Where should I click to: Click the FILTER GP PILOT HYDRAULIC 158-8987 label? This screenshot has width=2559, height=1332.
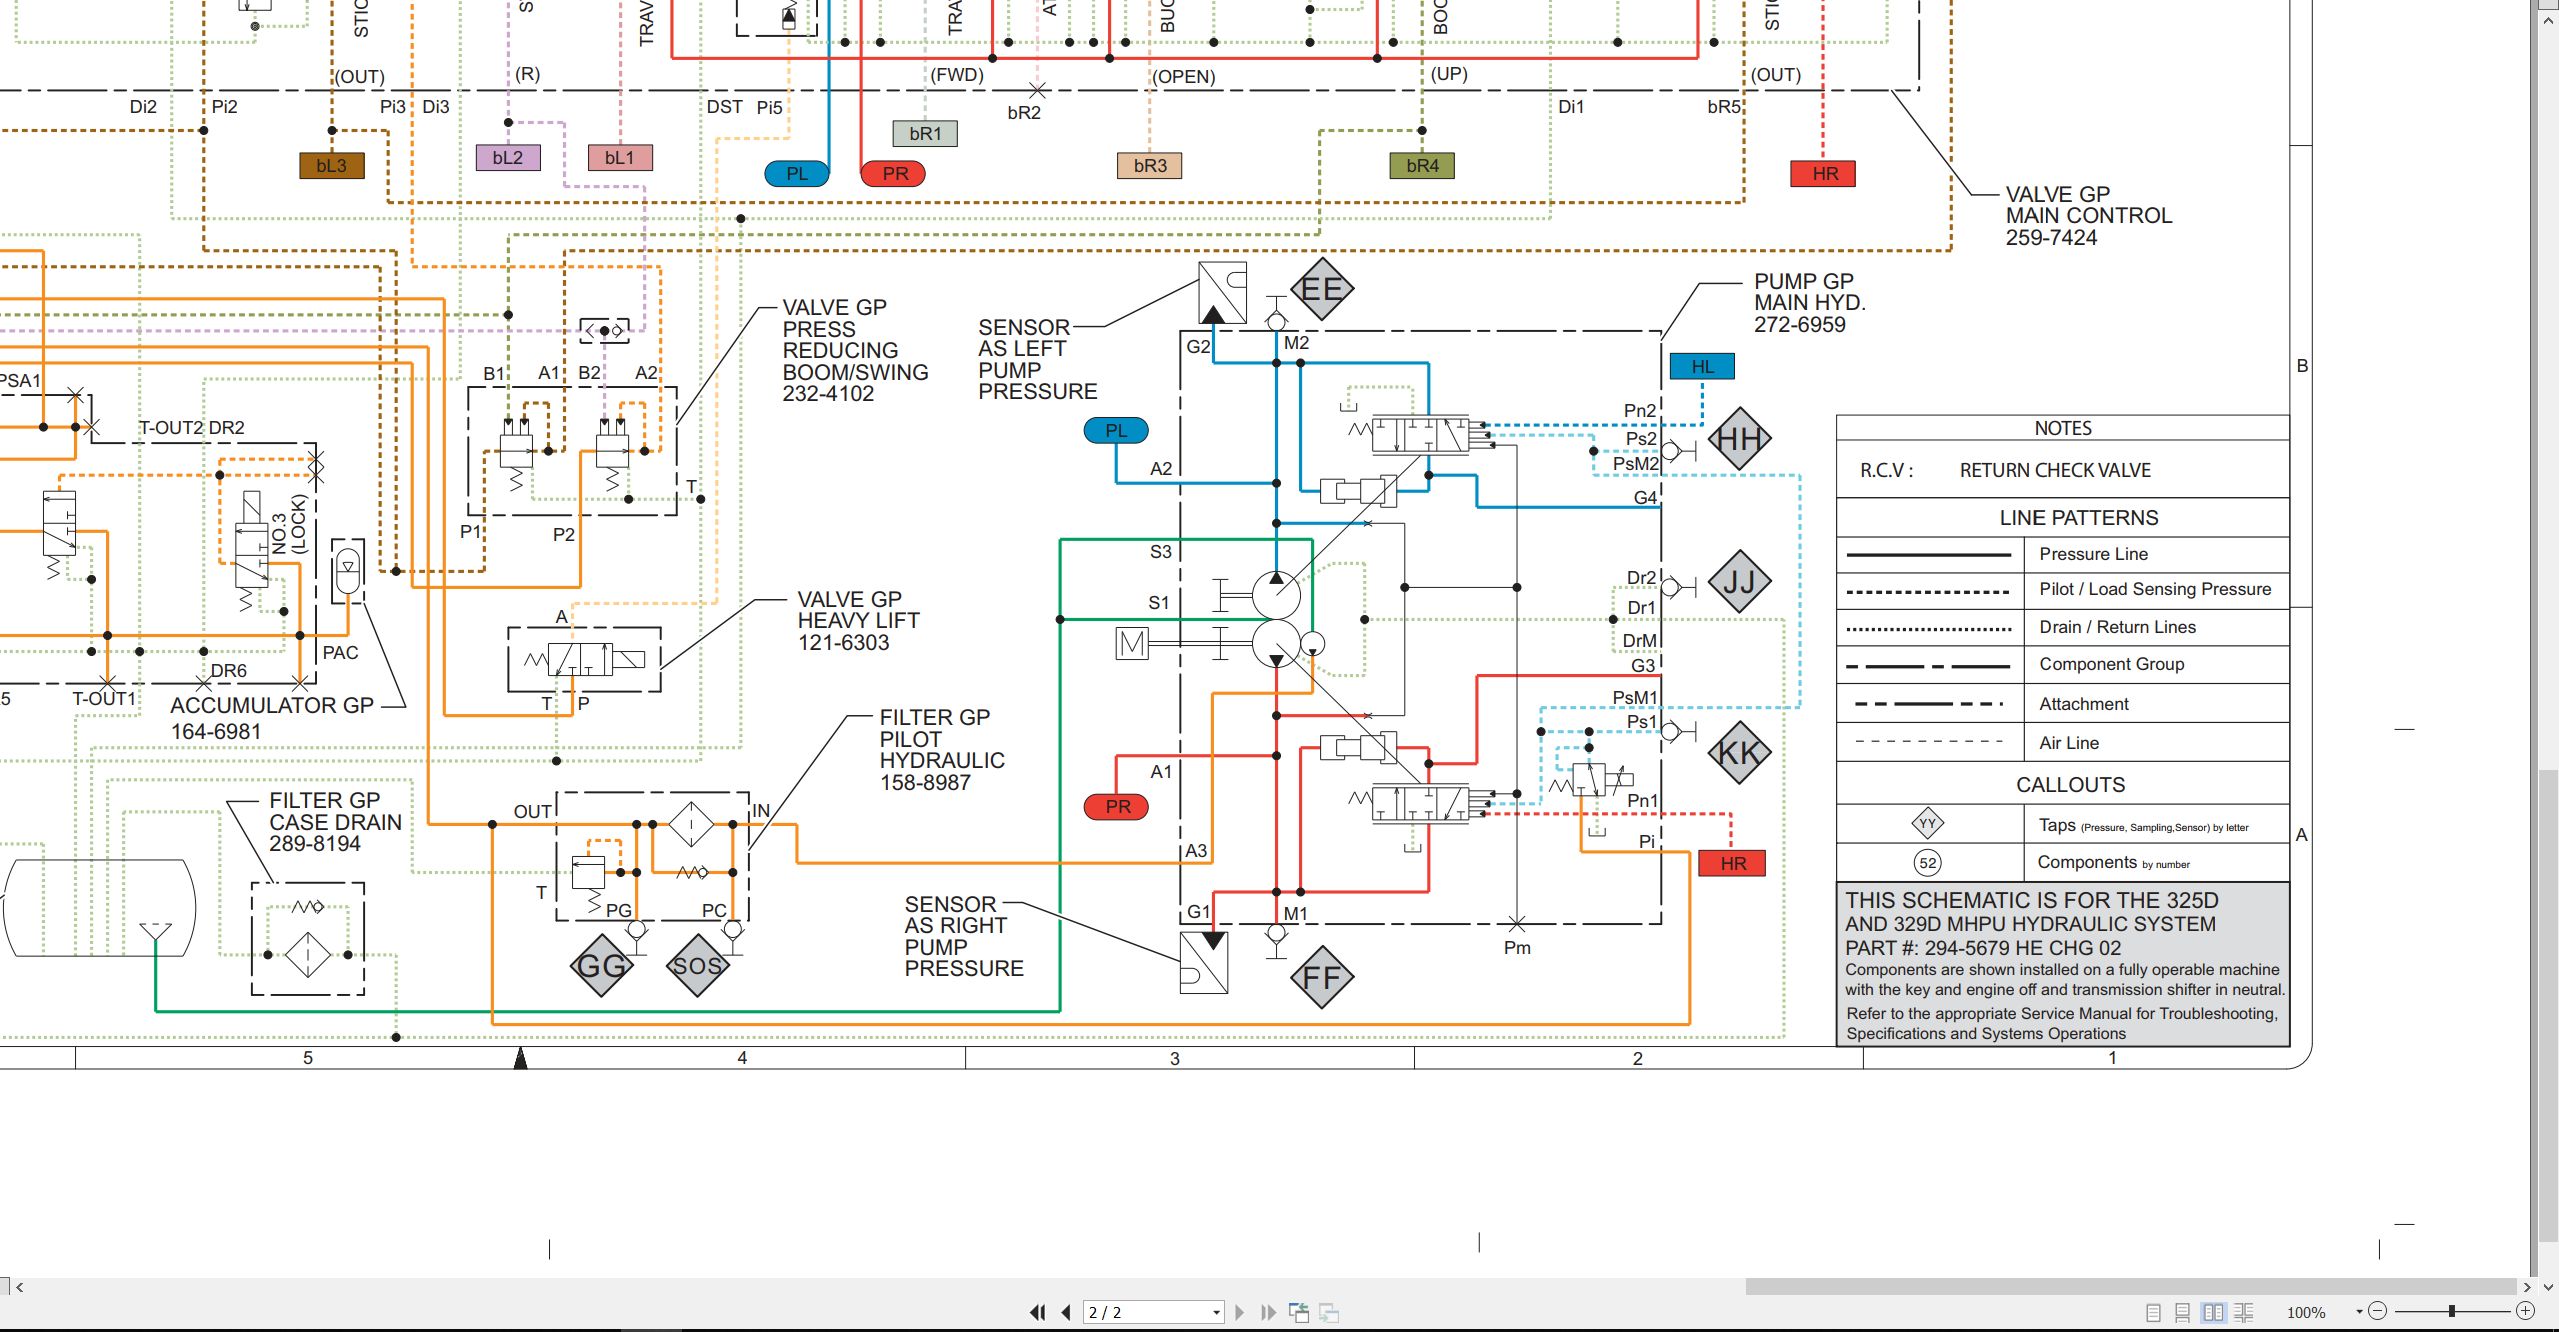click(x=941, y=750)
